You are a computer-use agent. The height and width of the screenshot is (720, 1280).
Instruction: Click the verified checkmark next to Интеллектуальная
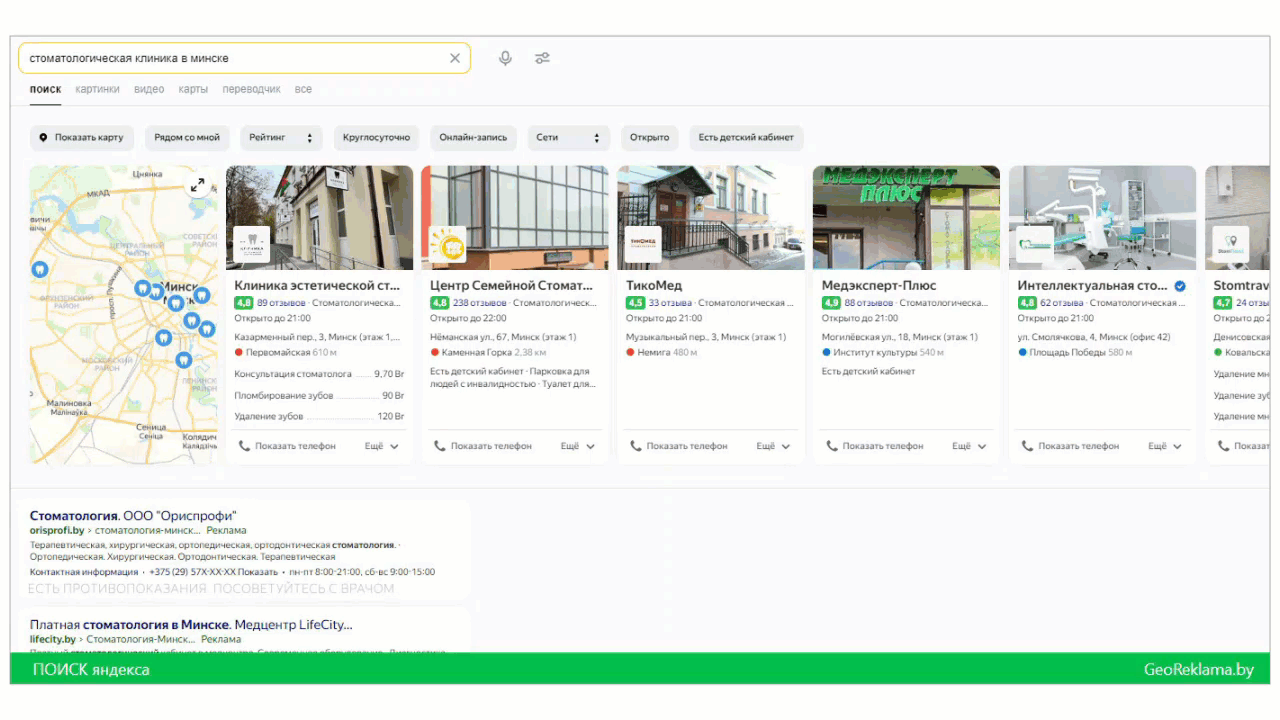[x=1180, y=286]
